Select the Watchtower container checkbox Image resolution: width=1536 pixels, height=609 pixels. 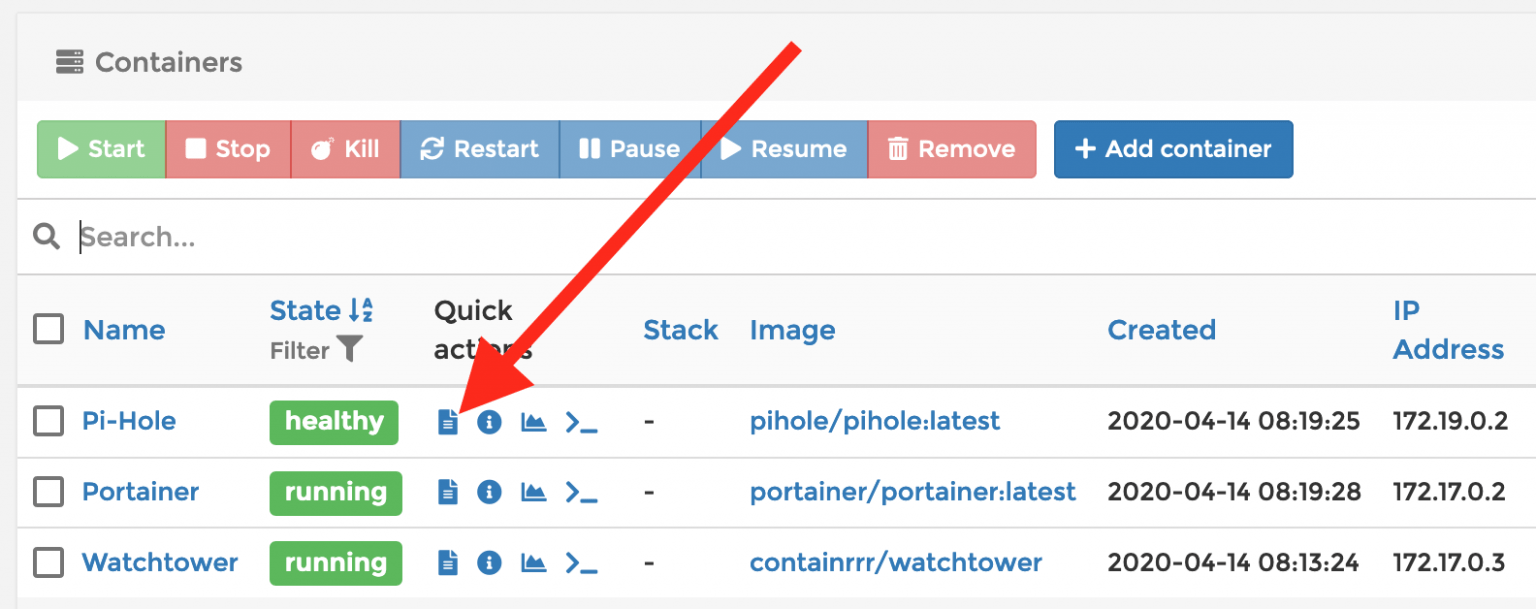(x=48, y=563)
